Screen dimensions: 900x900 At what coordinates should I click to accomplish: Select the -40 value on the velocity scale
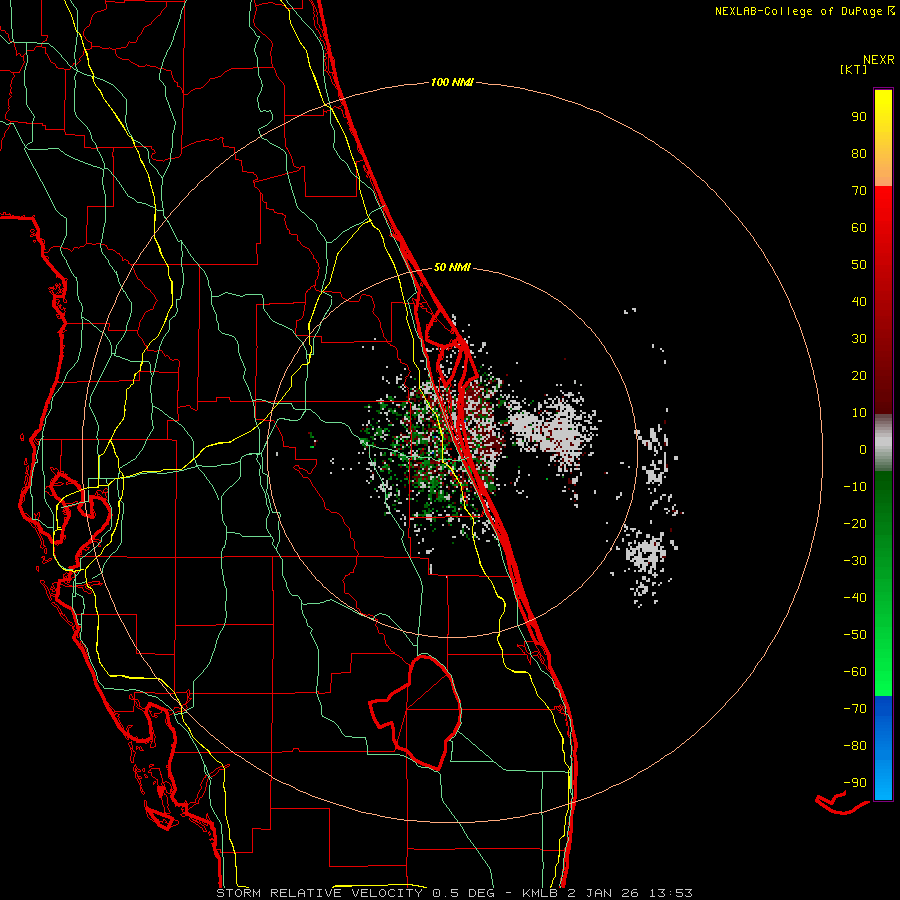(855, 598)
